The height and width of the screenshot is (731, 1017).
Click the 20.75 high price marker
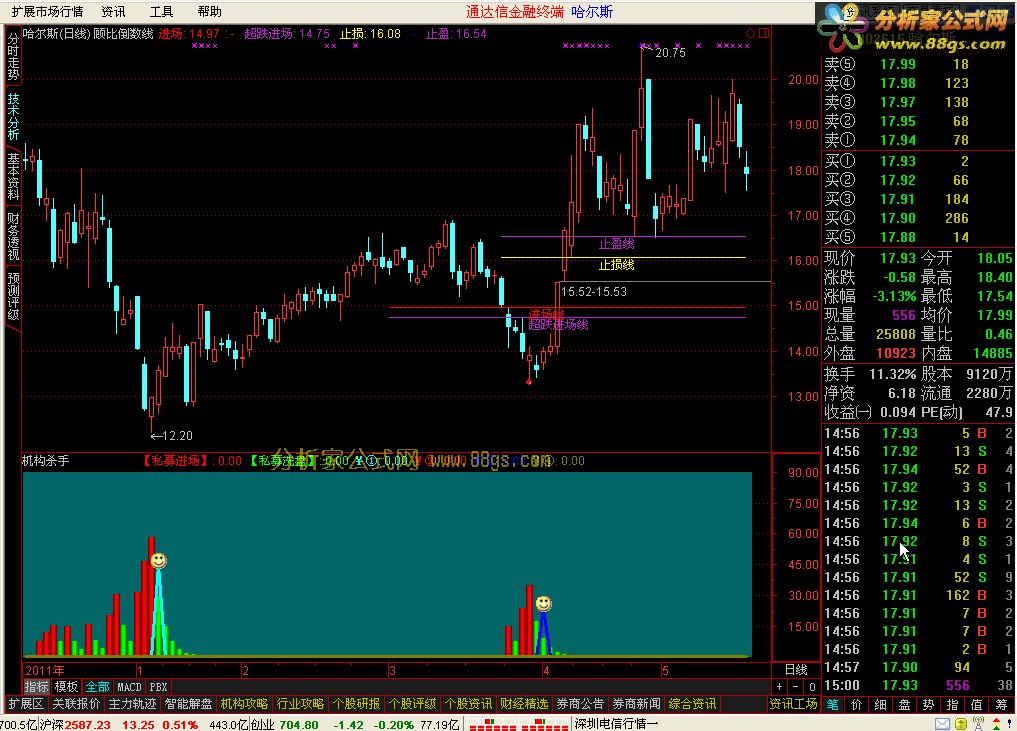pyautogui.click(x=670, y=53)
